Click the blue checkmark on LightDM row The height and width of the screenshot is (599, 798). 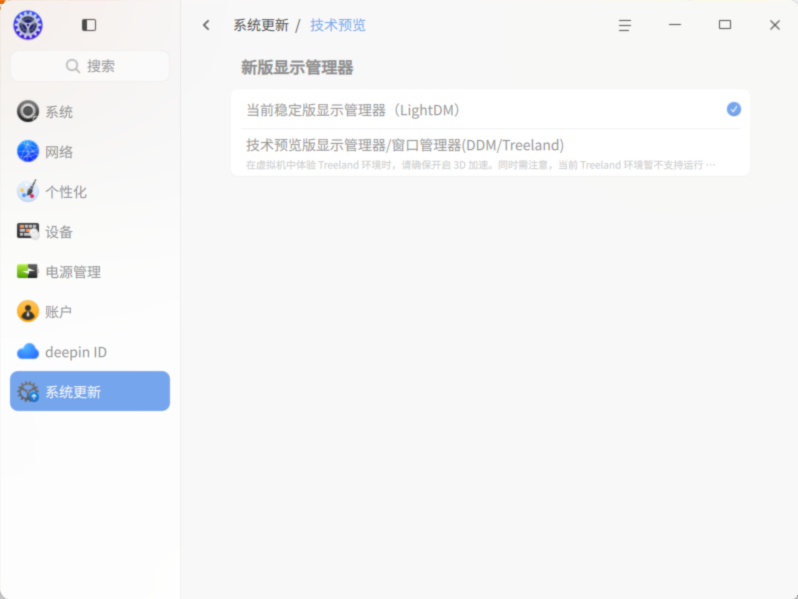click(733, 109)
